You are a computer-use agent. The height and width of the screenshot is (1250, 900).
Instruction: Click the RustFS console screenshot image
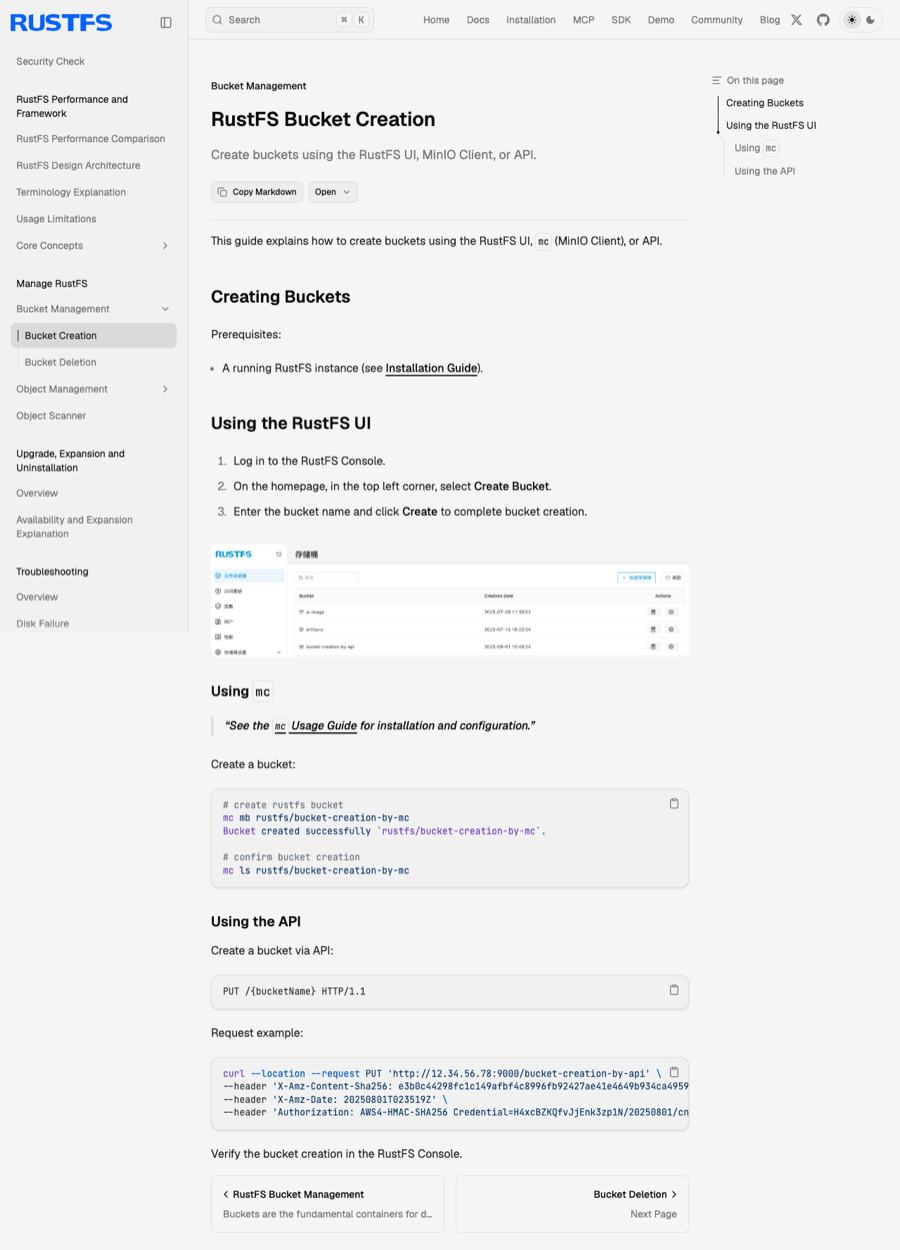[x=449, y=600]
